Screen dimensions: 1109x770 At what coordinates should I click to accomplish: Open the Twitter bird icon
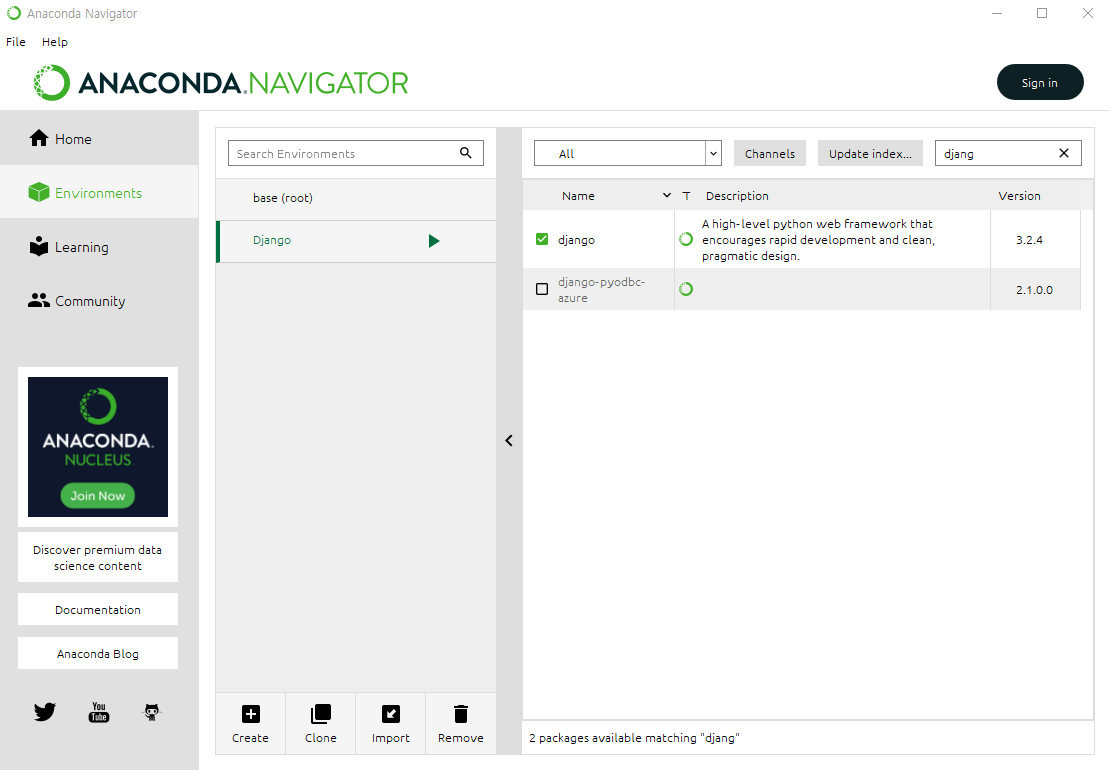(x=45, y=711)
